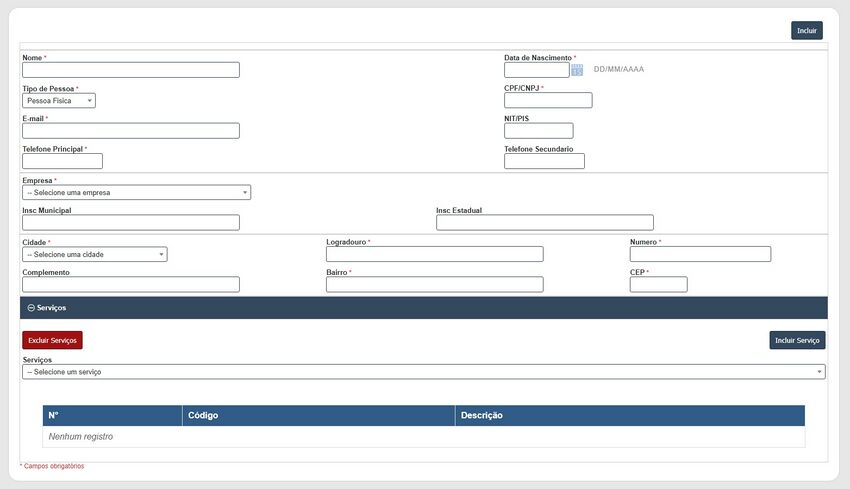Click the red Excluir Serviços button
This screenshot has height=489, width=850.
tap(53, 340)
